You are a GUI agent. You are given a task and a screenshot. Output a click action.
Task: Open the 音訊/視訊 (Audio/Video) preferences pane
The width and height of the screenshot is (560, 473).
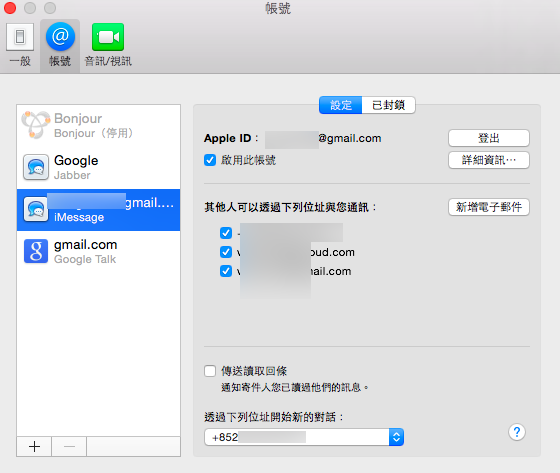(108, 45)
